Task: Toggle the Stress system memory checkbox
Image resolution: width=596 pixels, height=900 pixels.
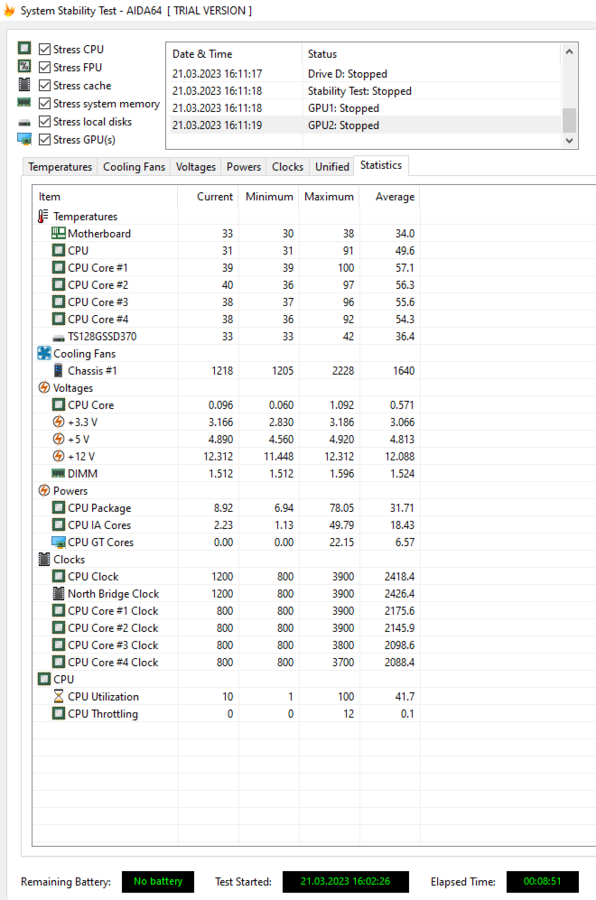Action: click(x=44, y=103)
